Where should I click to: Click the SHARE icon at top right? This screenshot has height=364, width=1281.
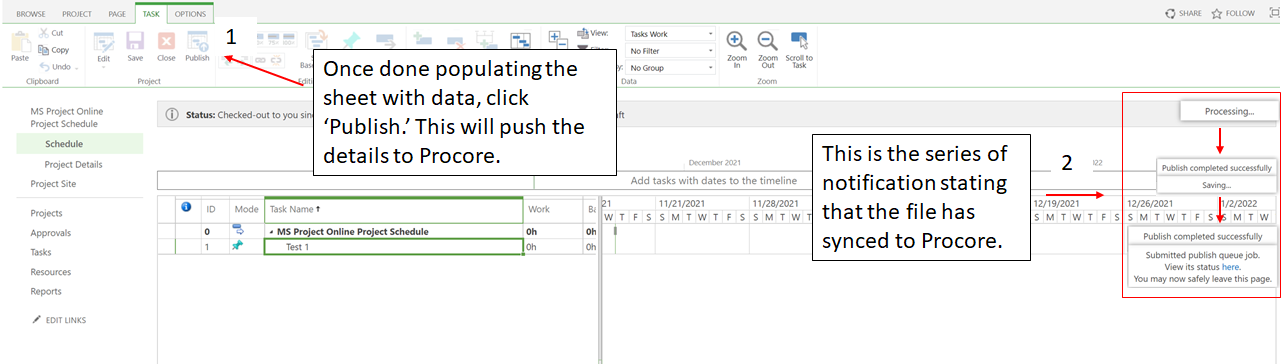tap(1171, 13)
